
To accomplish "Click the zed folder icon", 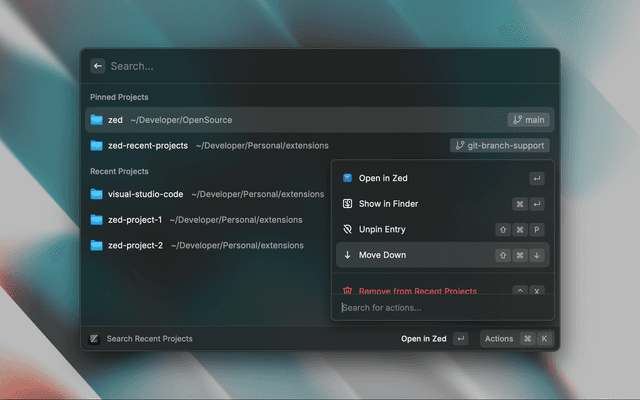I will 97,120.
